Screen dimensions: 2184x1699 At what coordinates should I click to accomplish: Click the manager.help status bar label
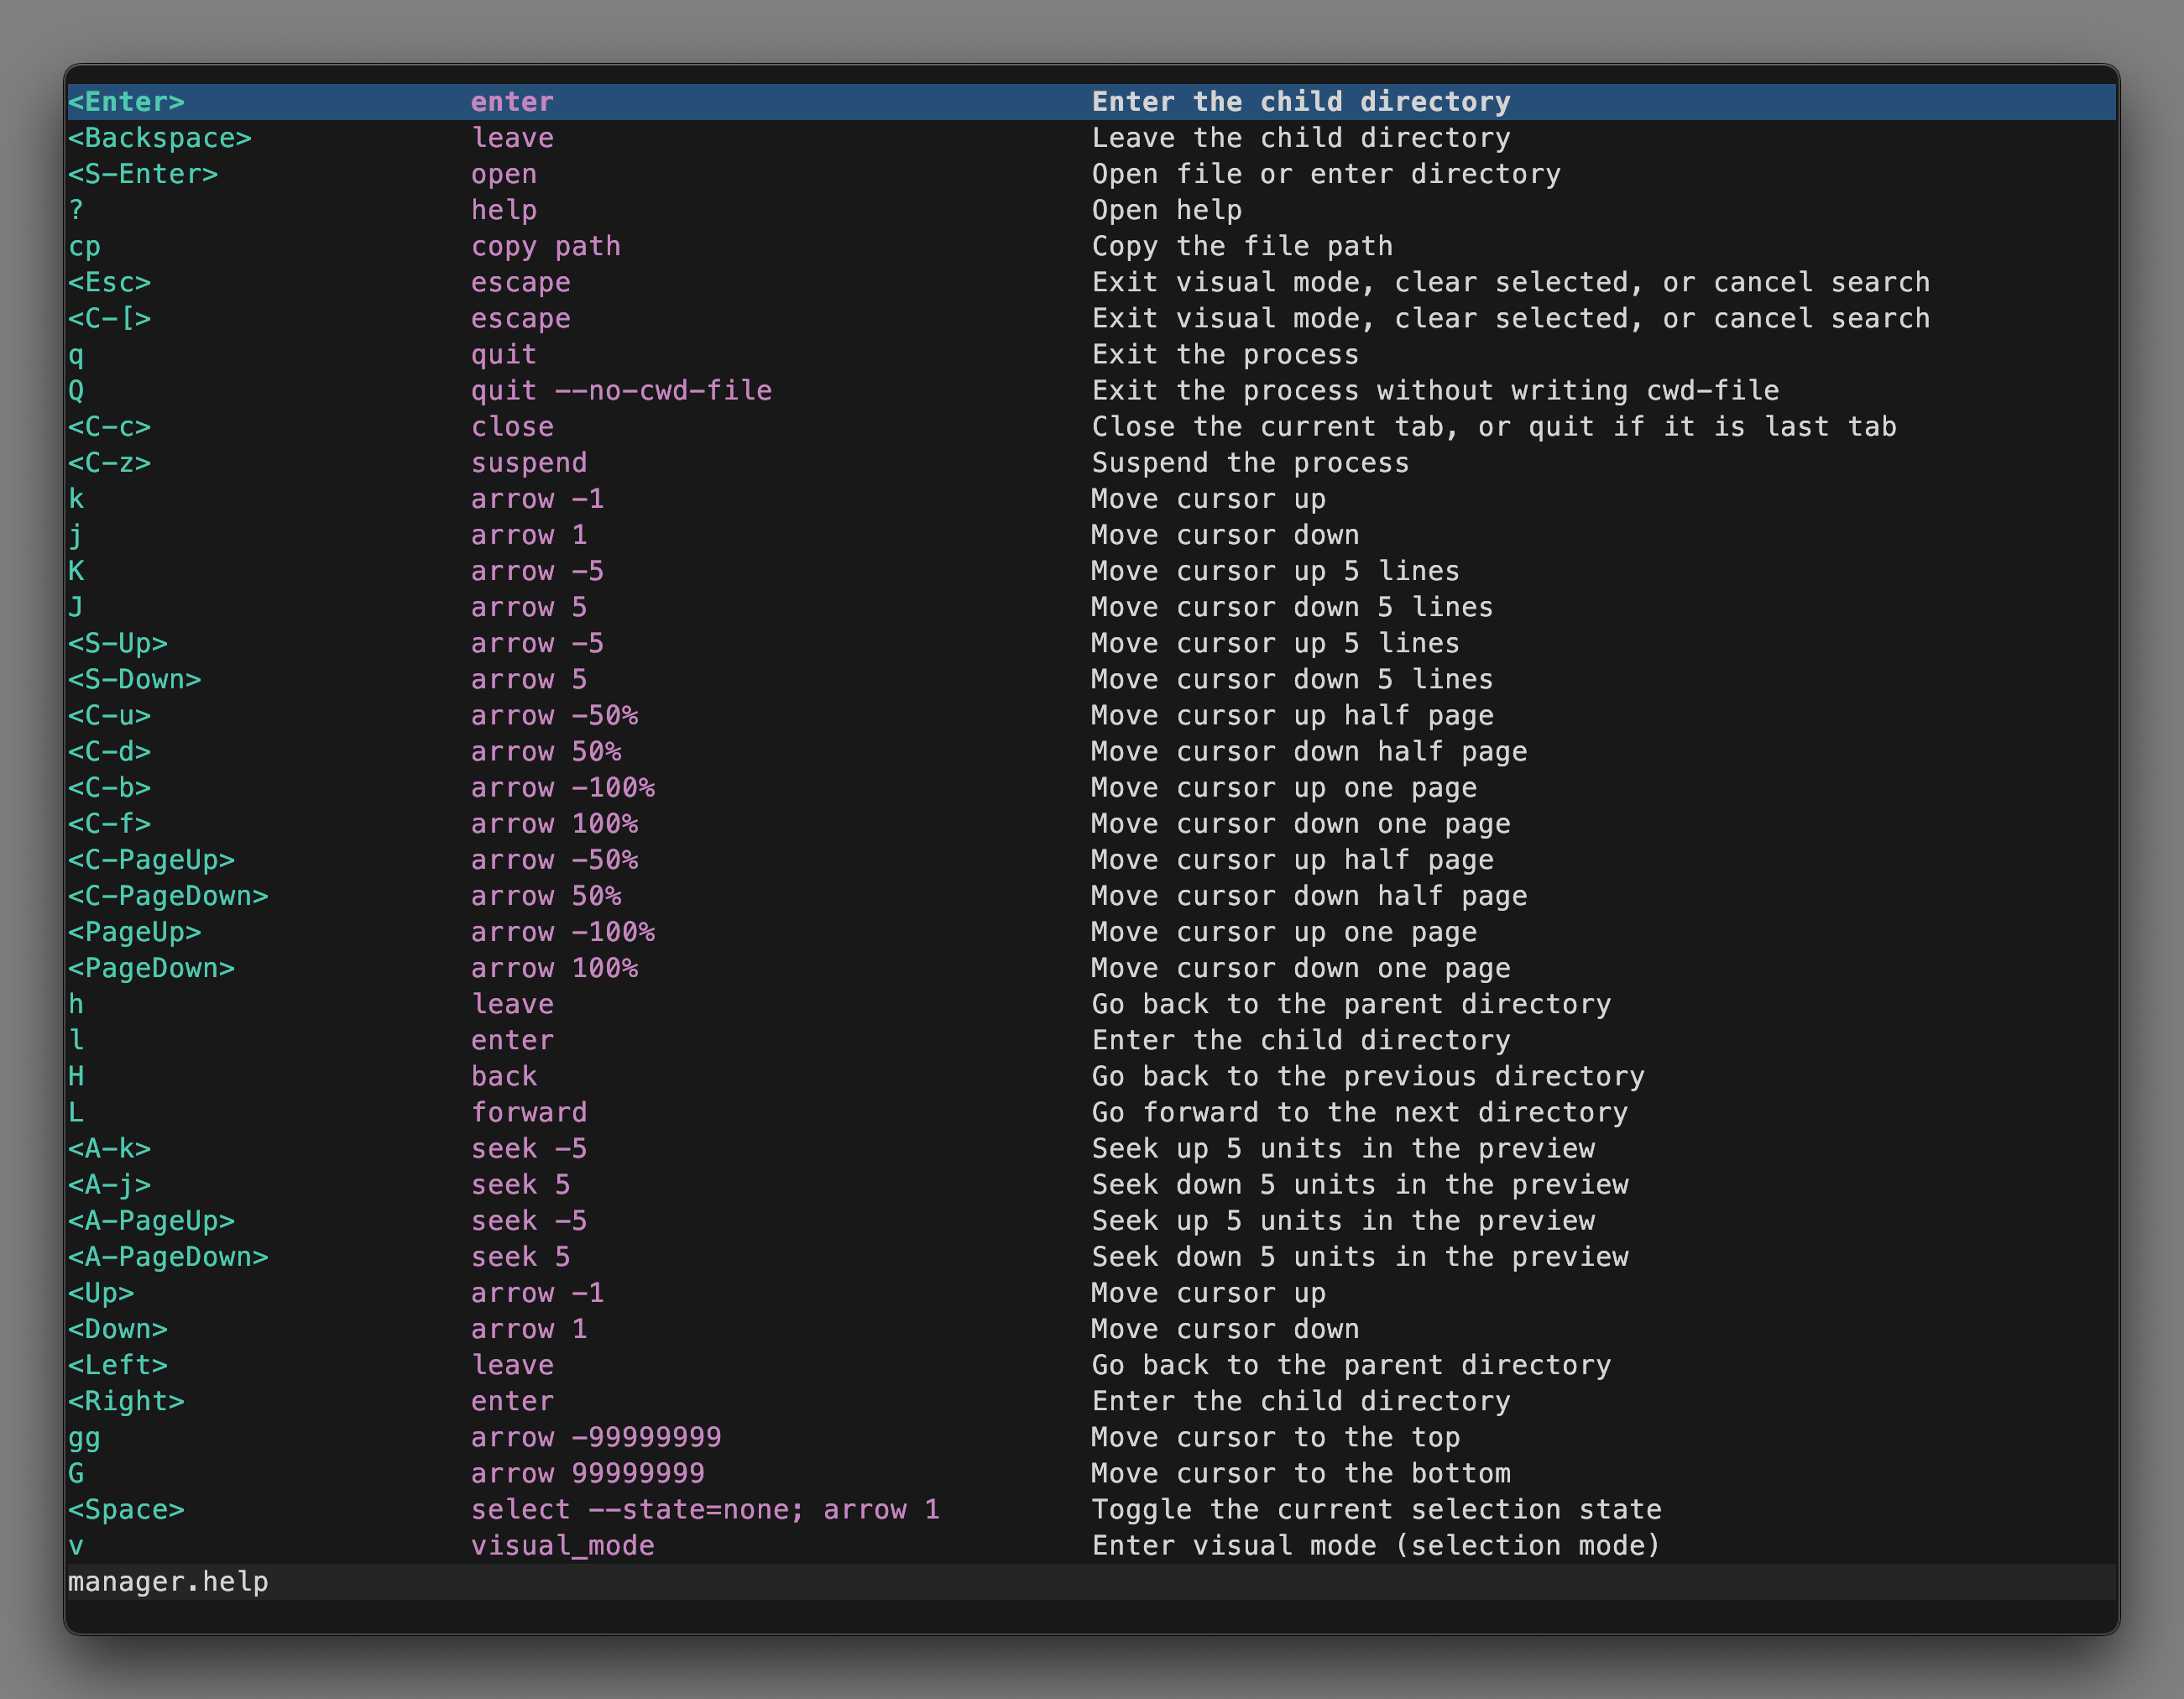point(168,1582)
